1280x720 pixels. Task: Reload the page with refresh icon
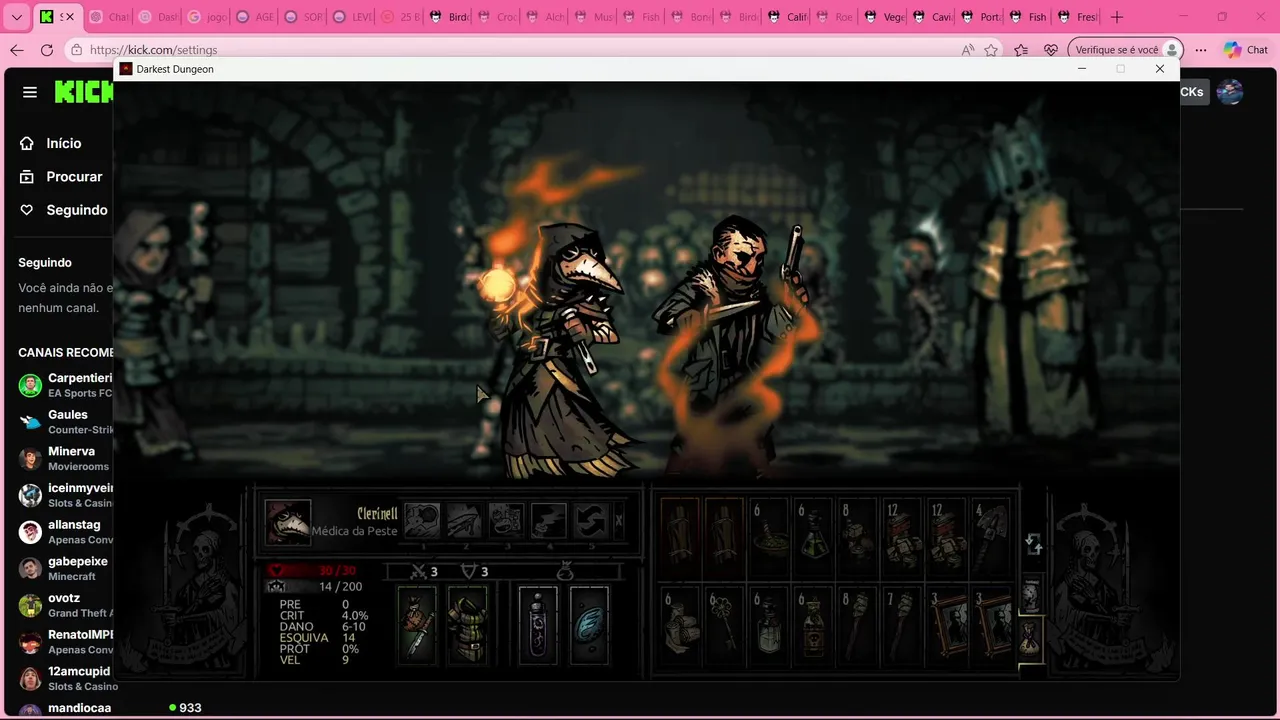(47, 50)
